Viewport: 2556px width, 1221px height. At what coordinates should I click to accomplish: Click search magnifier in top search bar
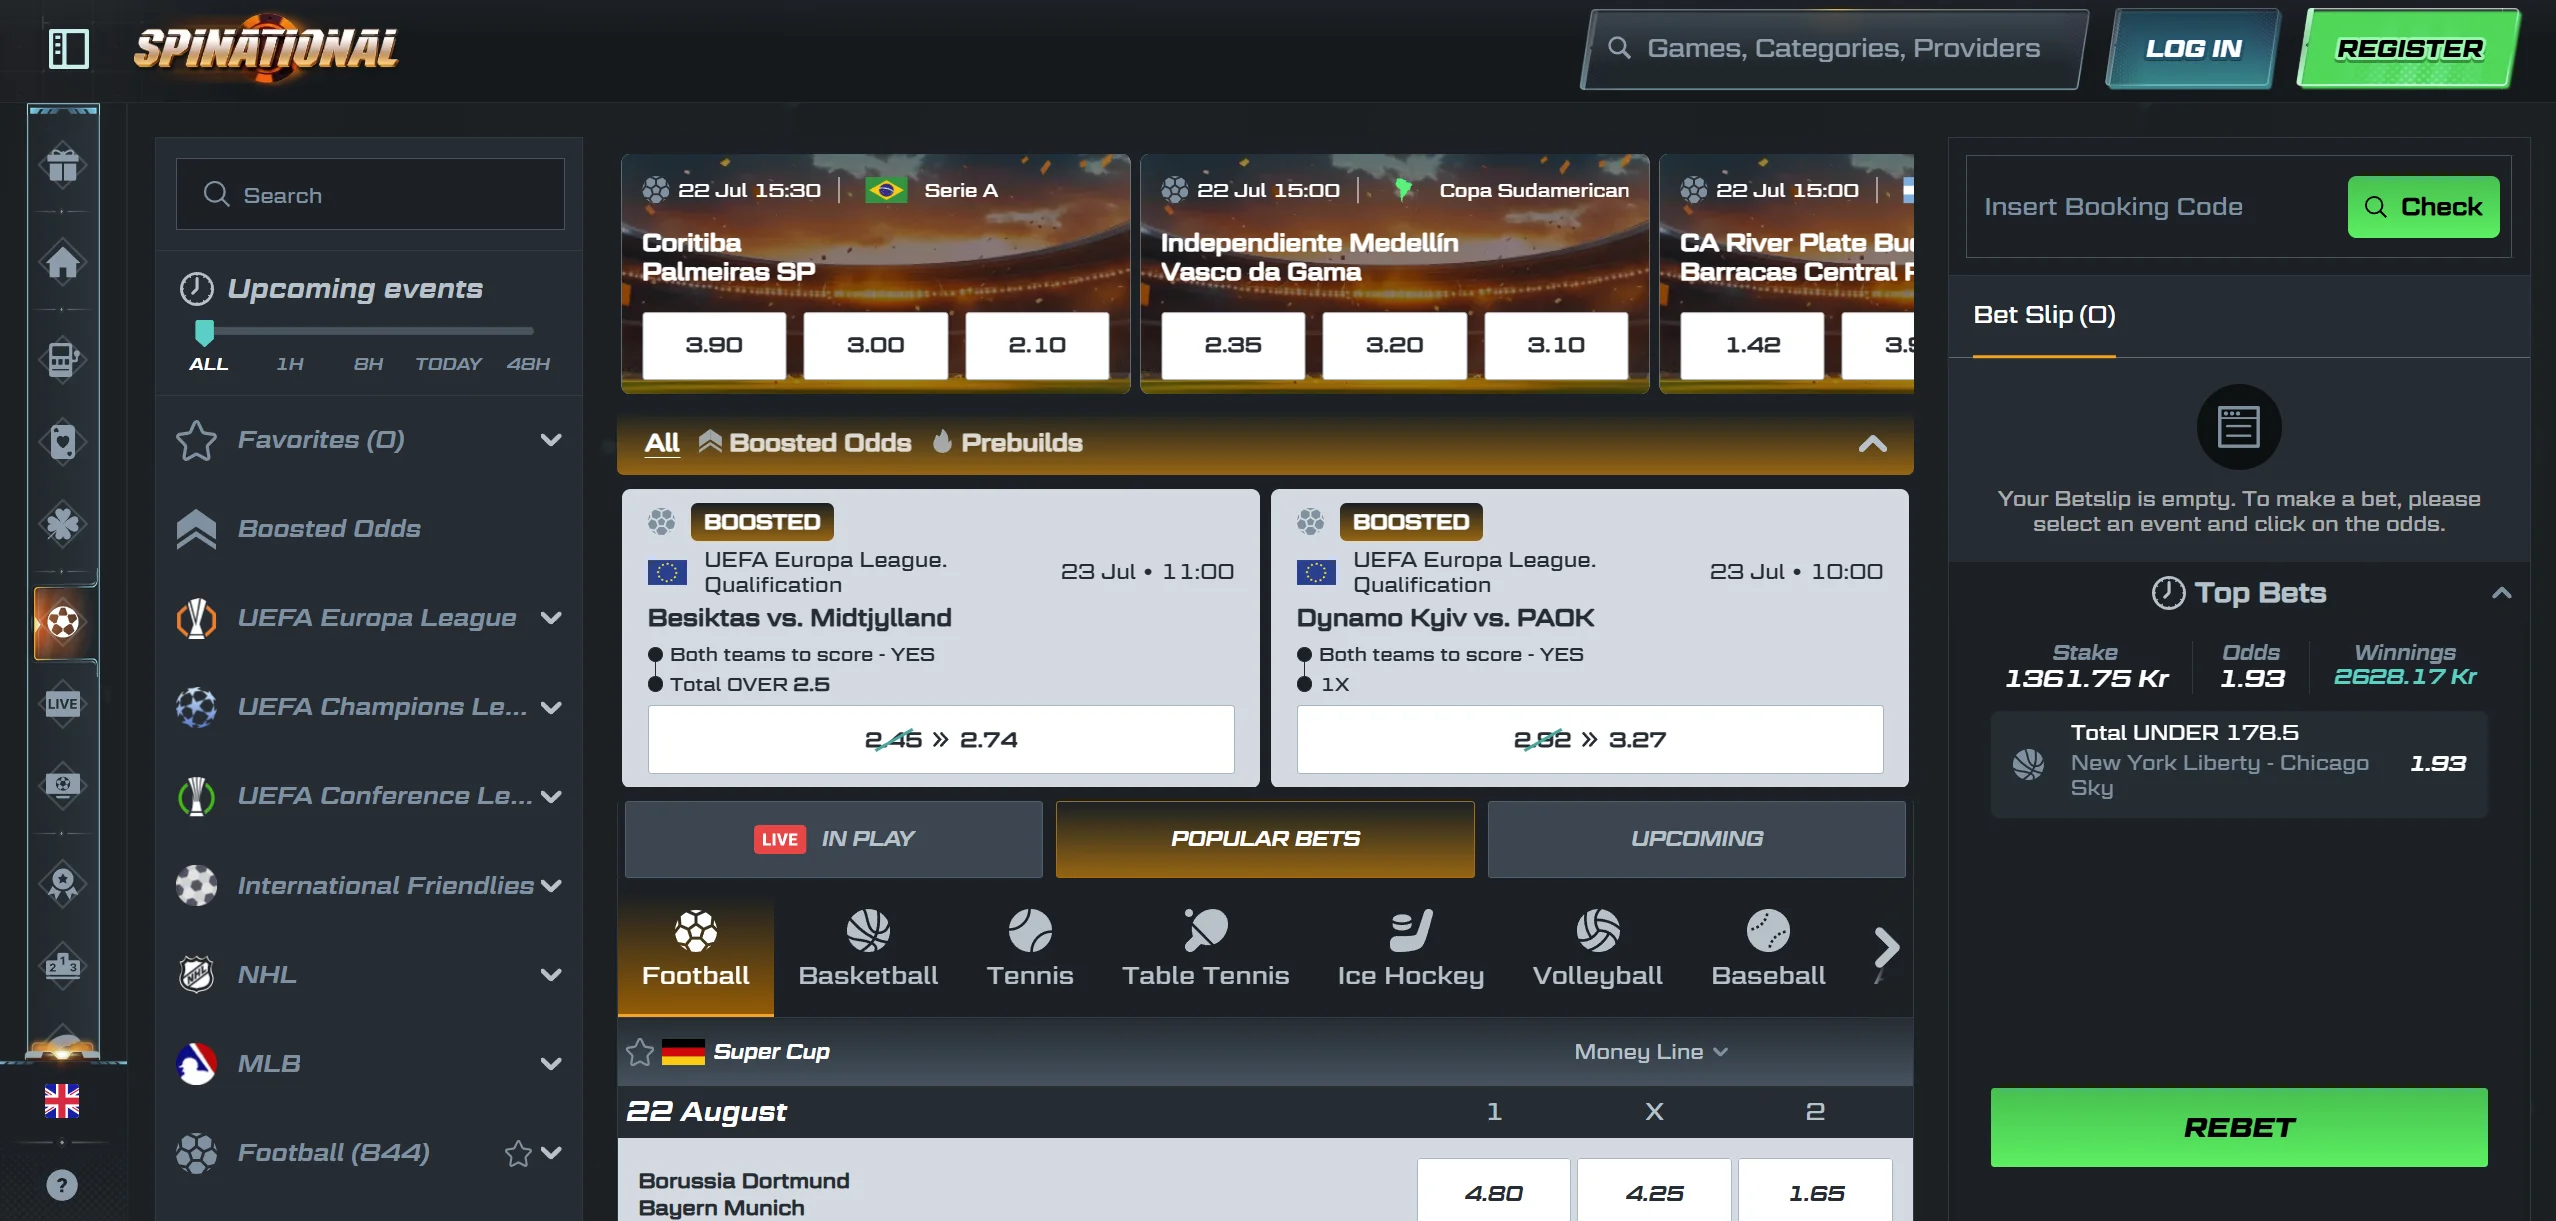pyautogui.click(x=1619, y=48)
